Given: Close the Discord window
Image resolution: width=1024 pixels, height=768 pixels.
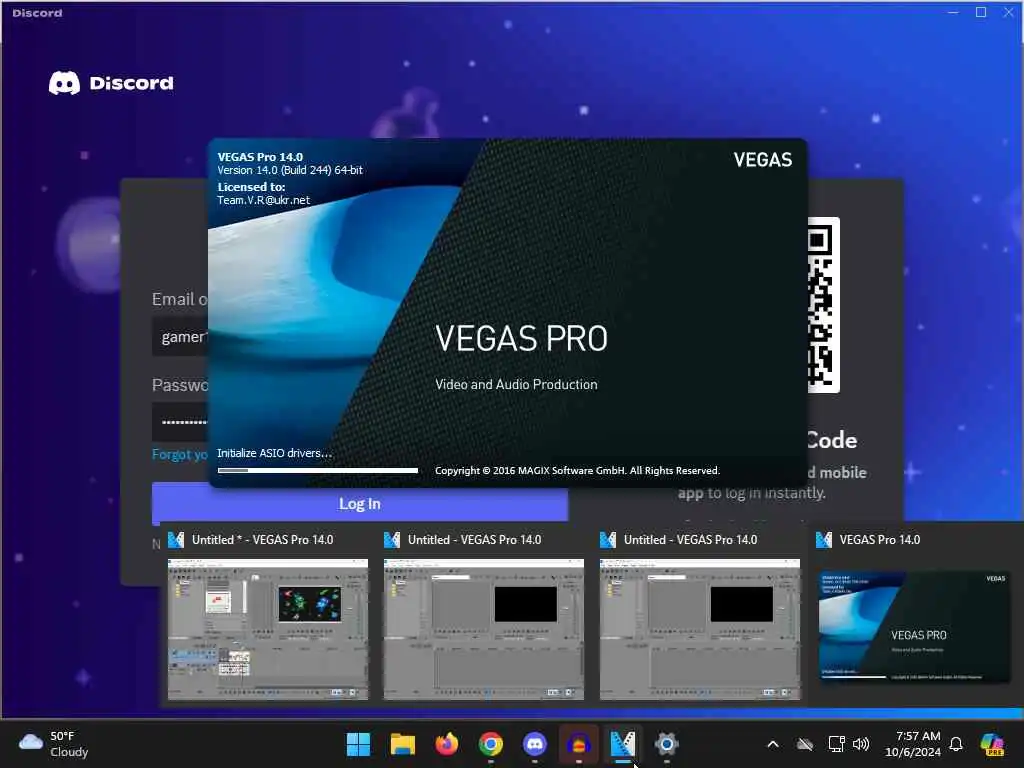Looking at the screenshot, I should pyautogui.click(x=1008, y=12).
